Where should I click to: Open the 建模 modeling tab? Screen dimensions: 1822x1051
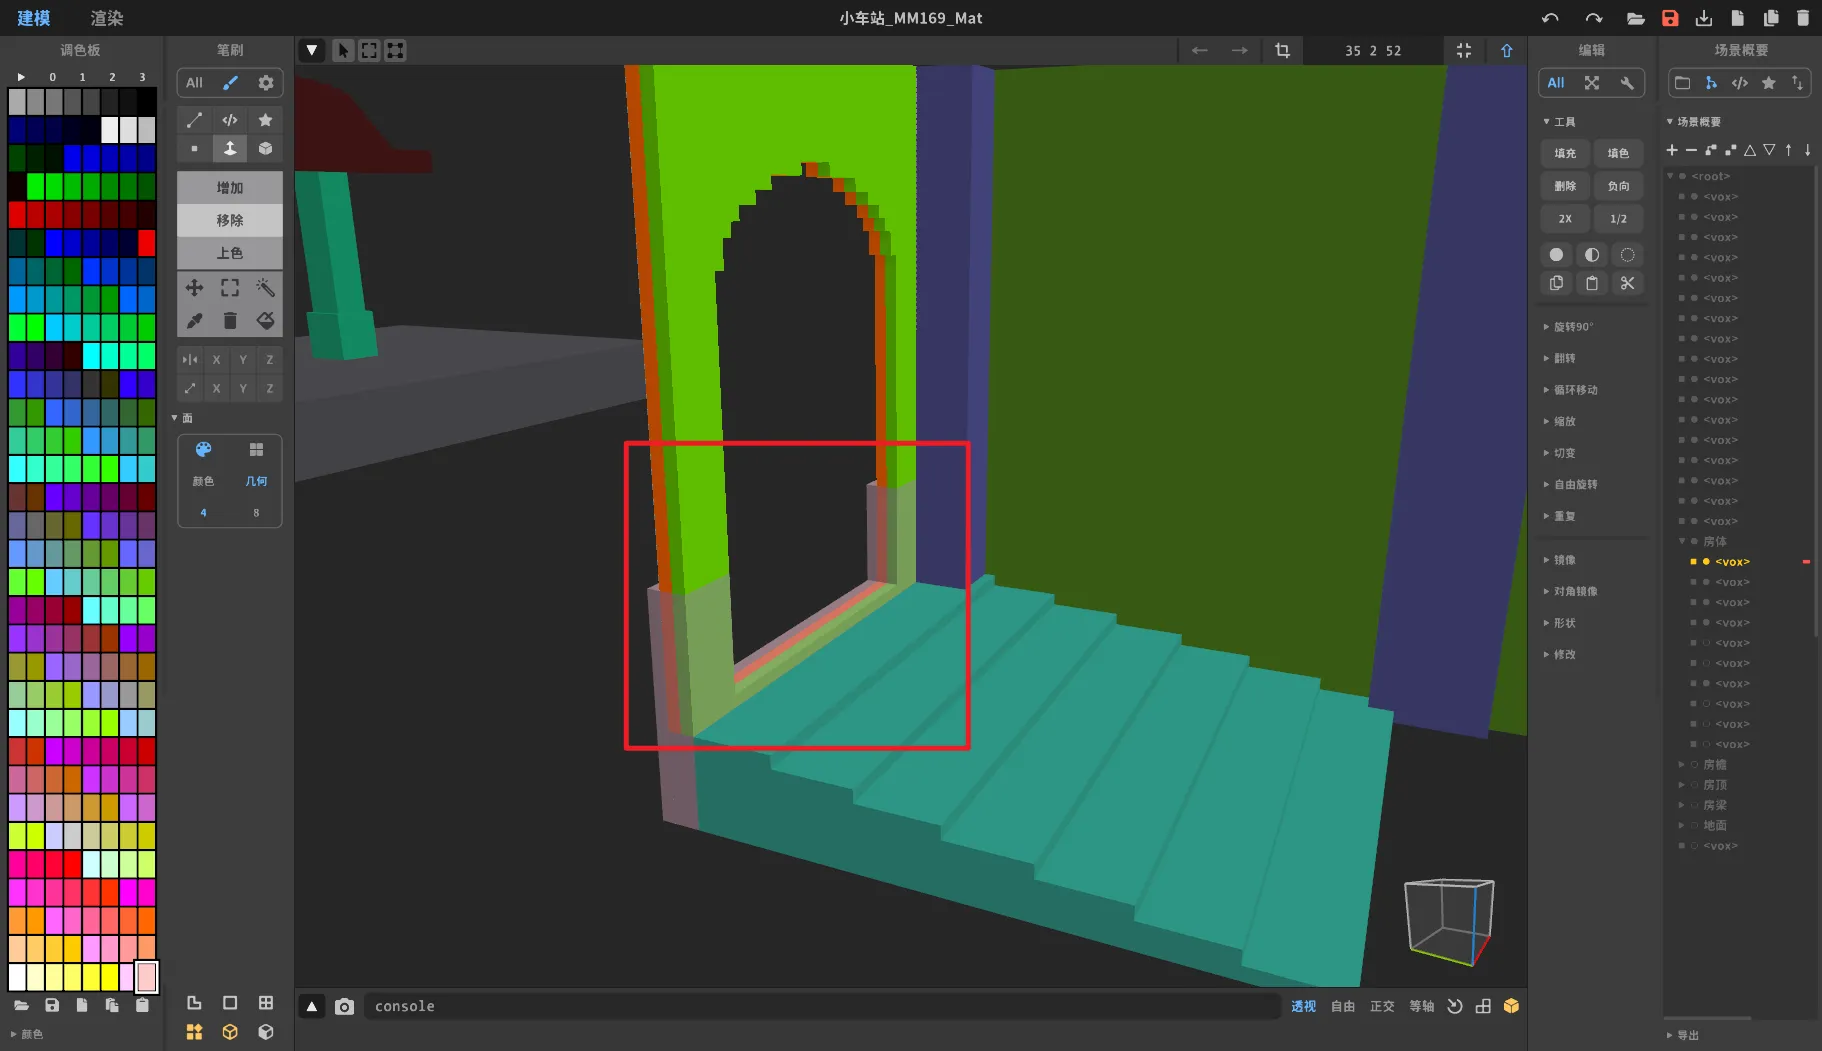tap(33, 18)
